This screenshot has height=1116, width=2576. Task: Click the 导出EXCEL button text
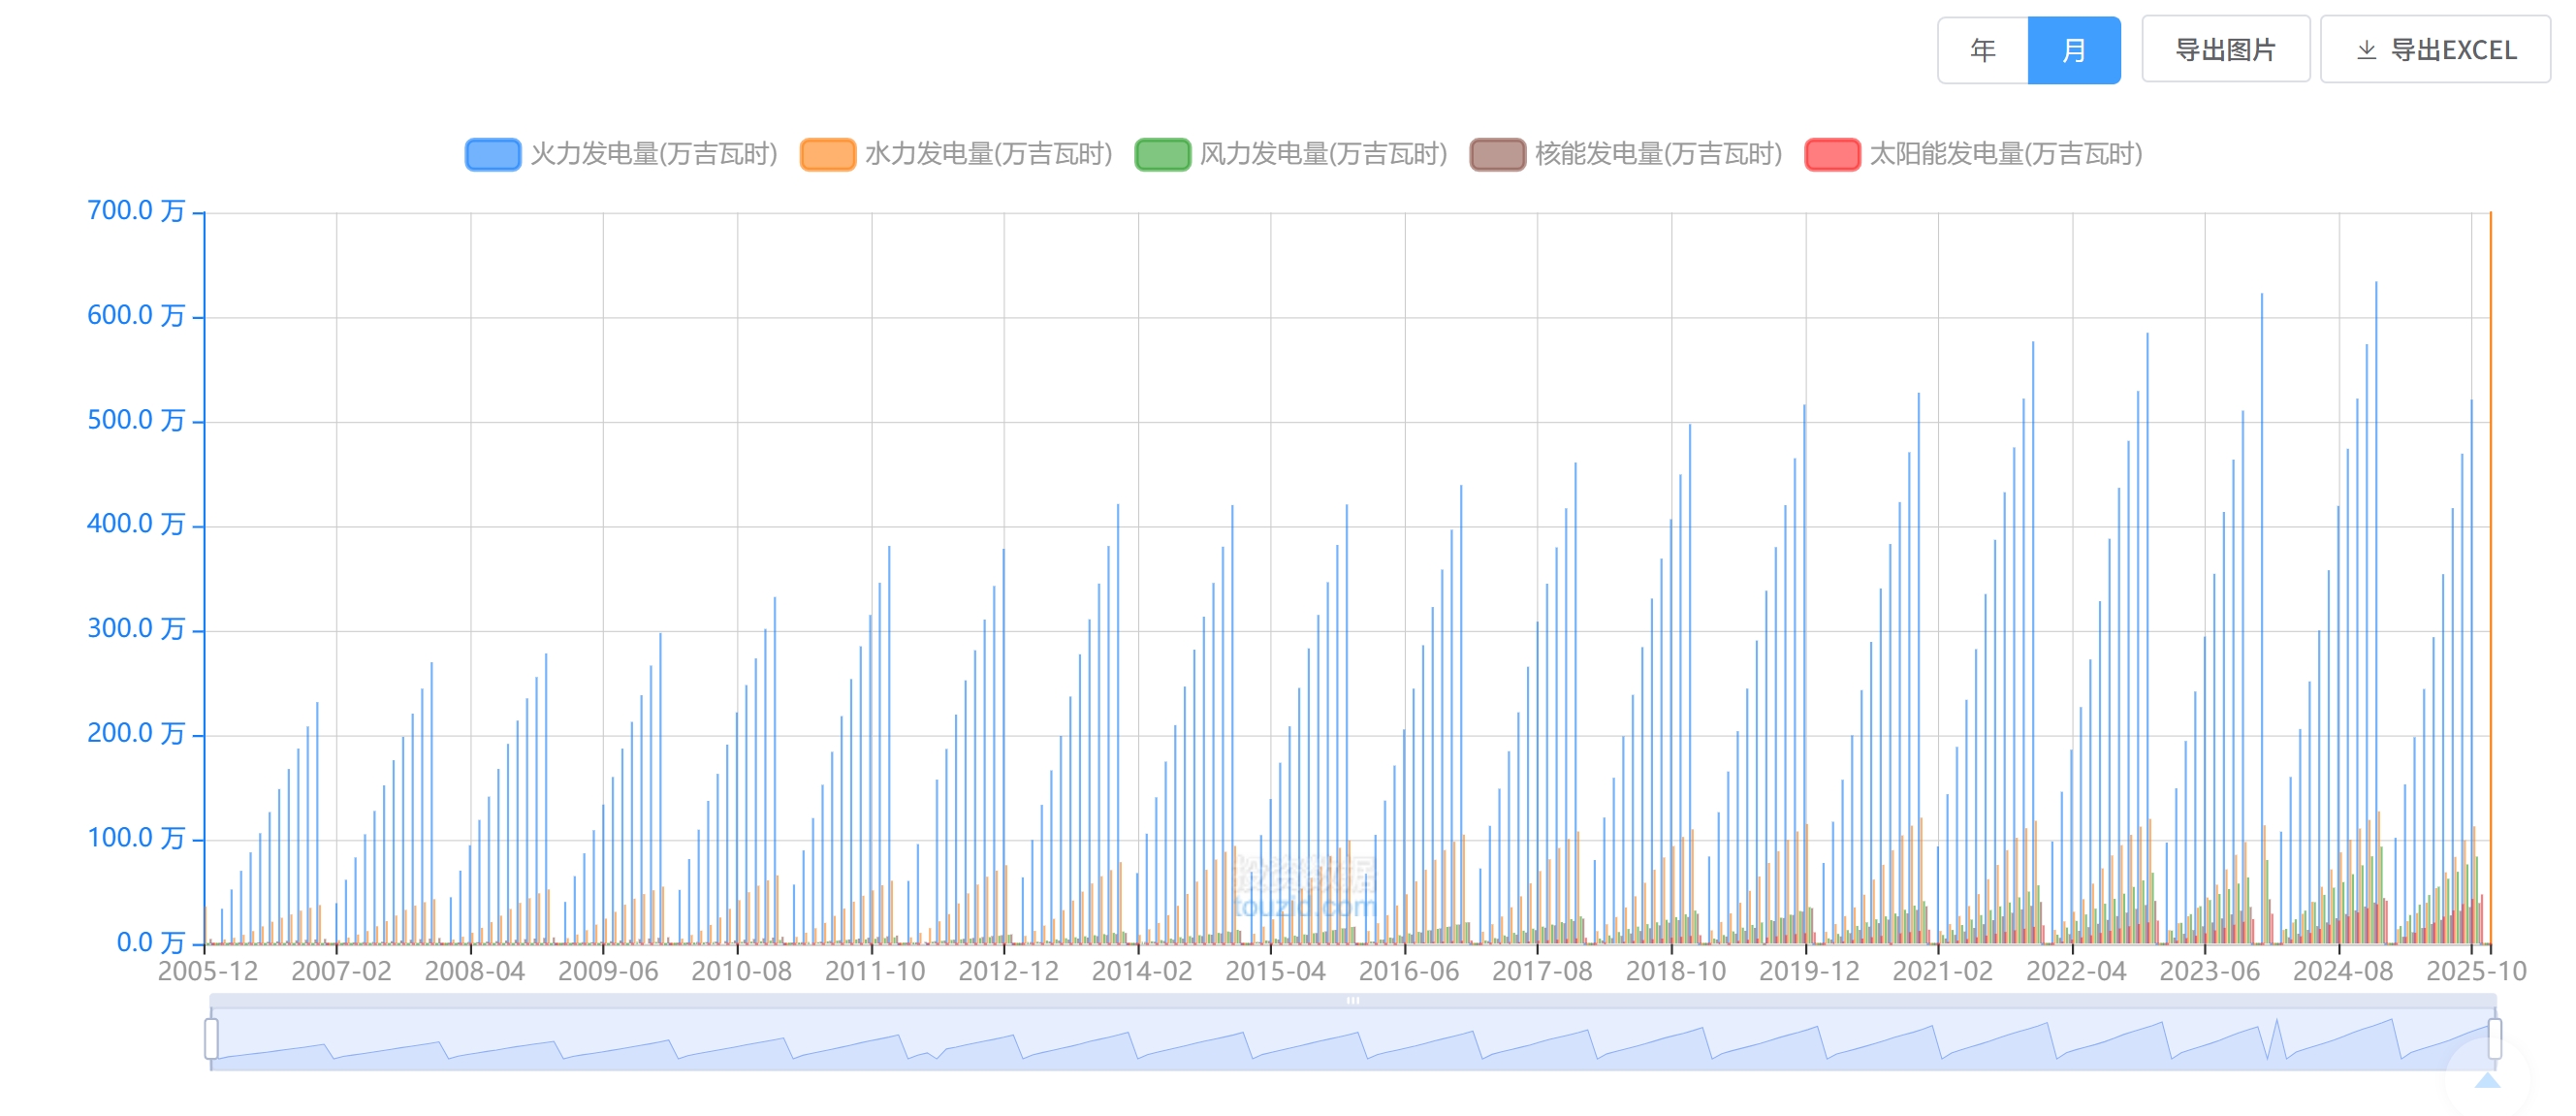point(2453,50)
